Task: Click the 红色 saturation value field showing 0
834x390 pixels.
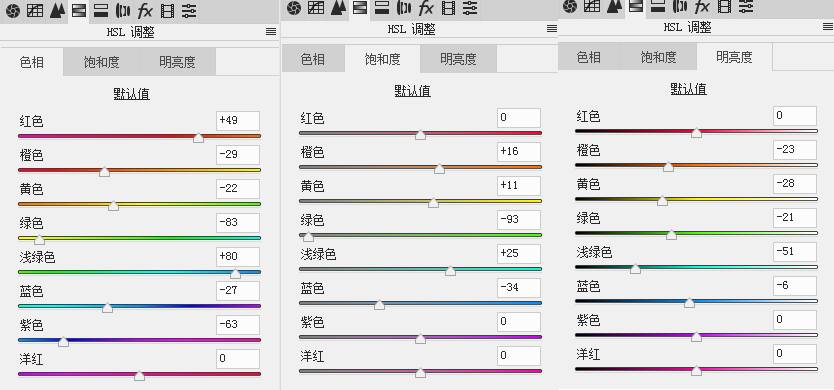Action: (519, 118)
